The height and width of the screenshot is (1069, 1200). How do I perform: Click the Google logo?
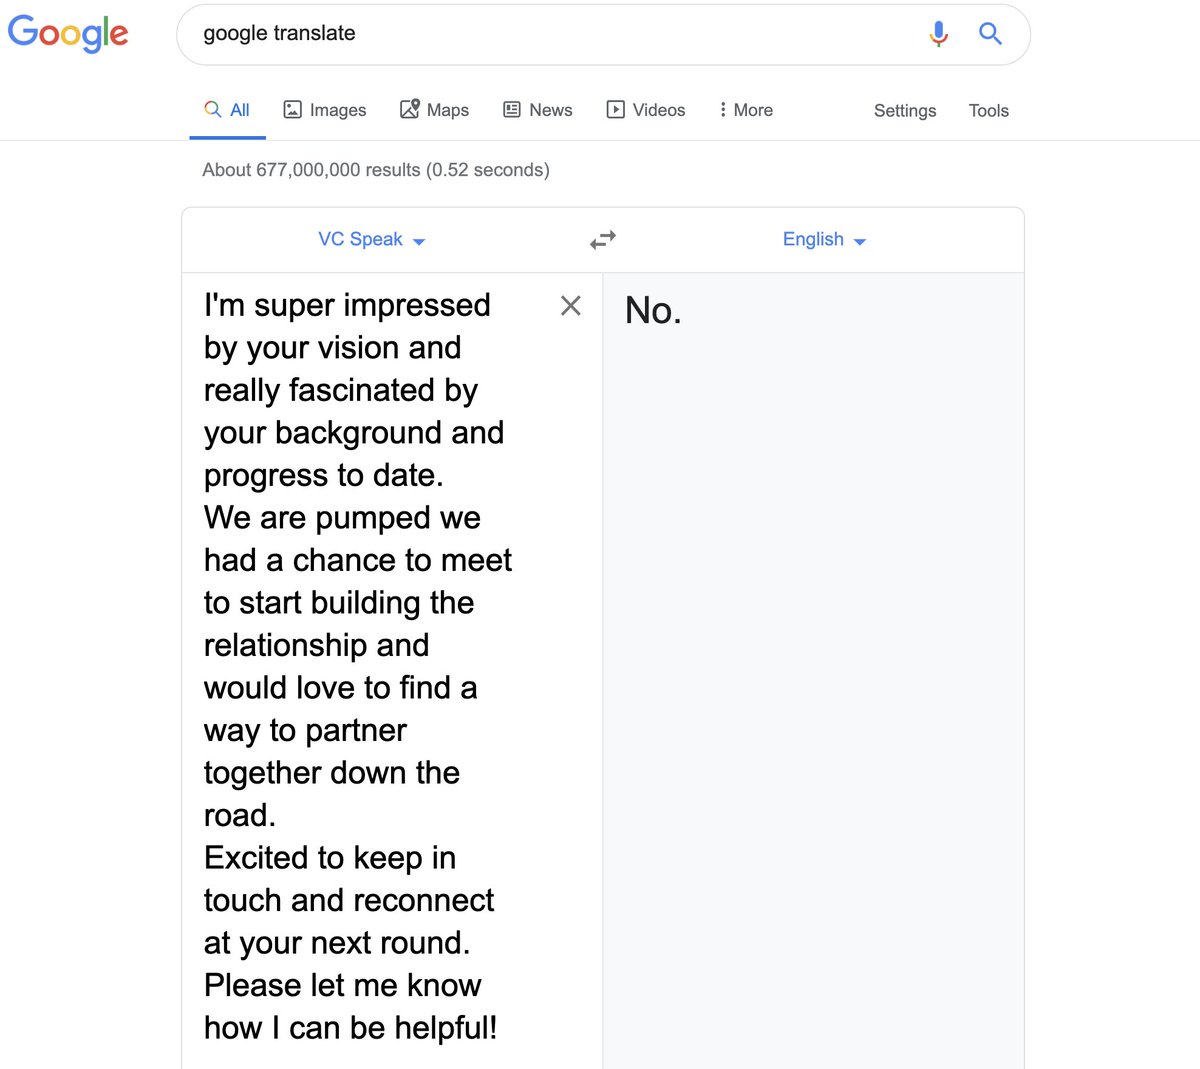tap(68, 34)
